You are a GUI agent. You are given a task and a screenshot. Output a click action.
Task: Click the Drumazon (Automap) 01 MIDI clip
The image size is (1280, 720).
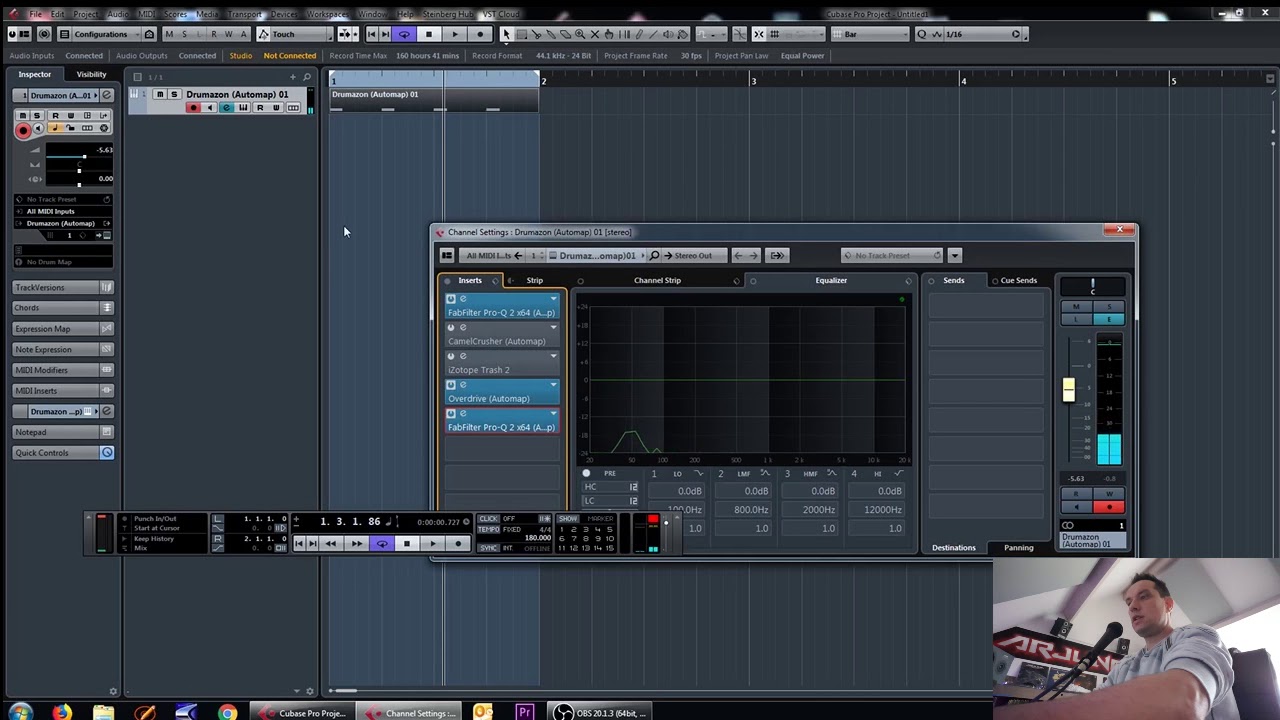[436, 100]
